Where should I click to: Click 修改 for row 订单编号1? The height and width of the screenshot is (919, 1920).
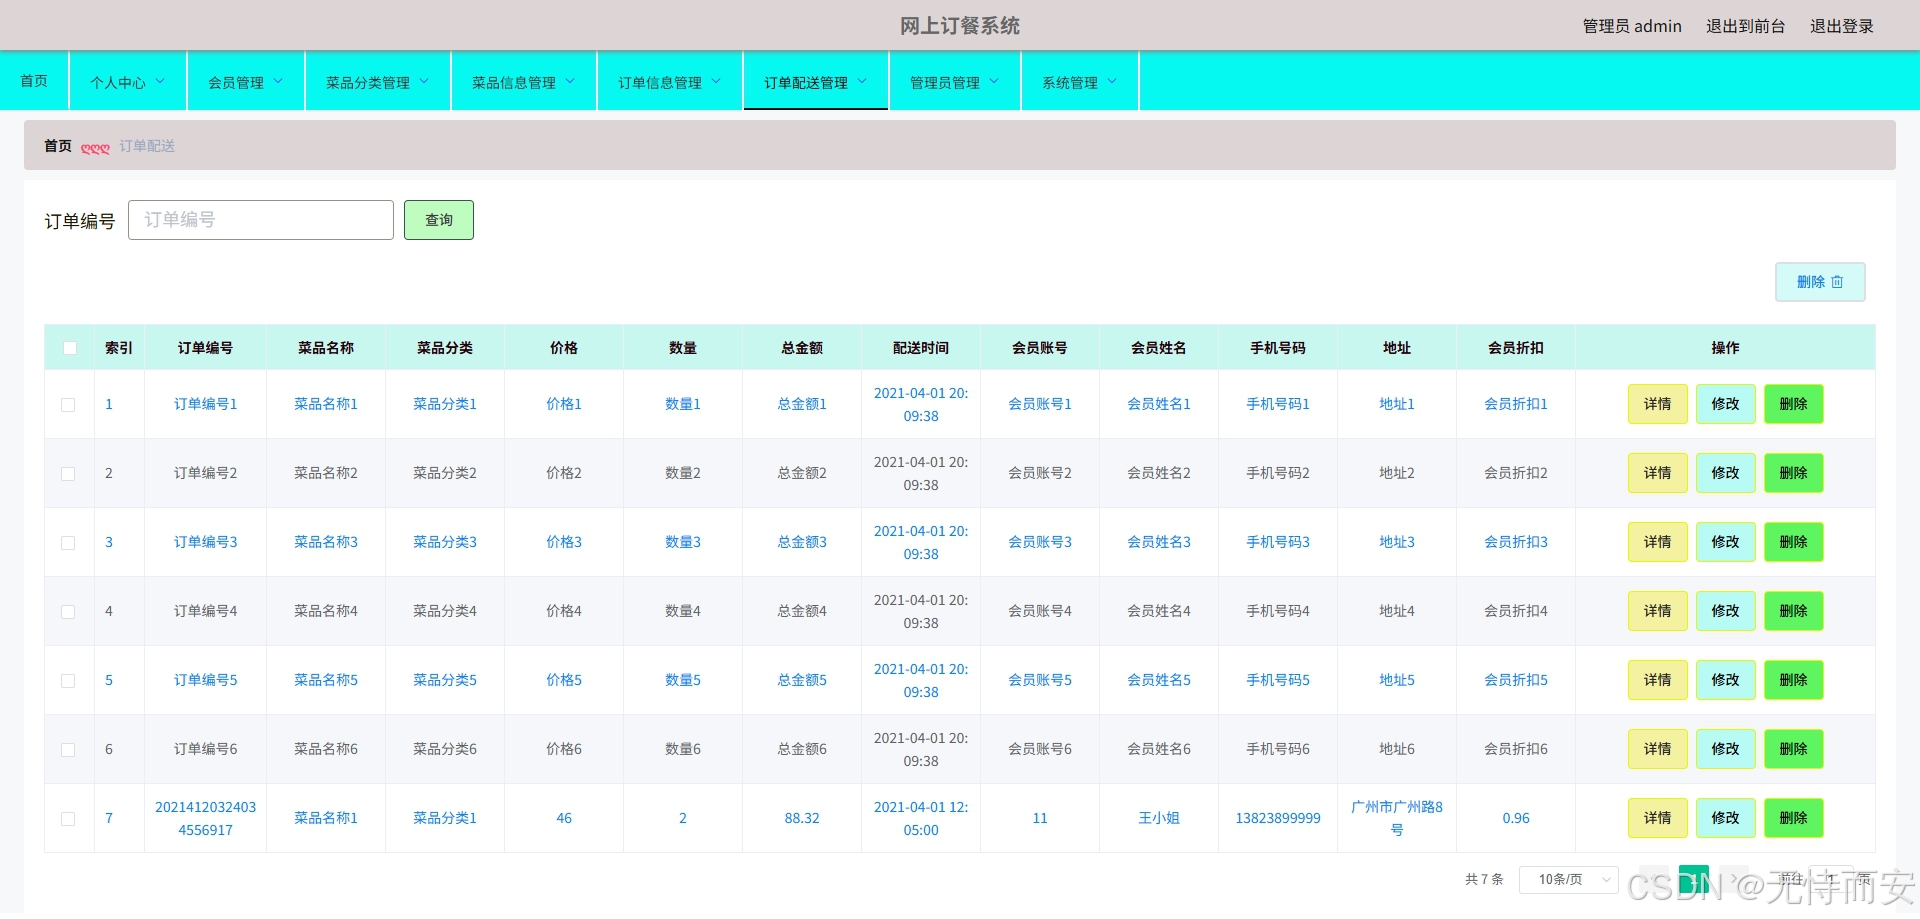(1726, 404)
